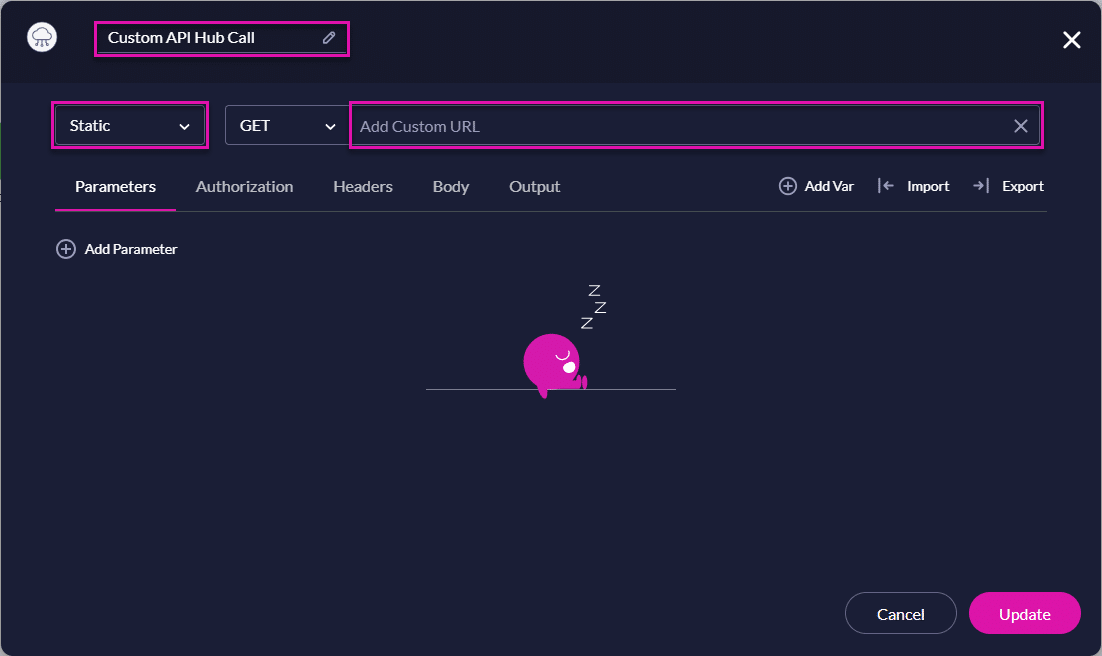Add a parameter using the plus icon
Viewport: 1102px width, 656px height.
[x=66, y=248]
